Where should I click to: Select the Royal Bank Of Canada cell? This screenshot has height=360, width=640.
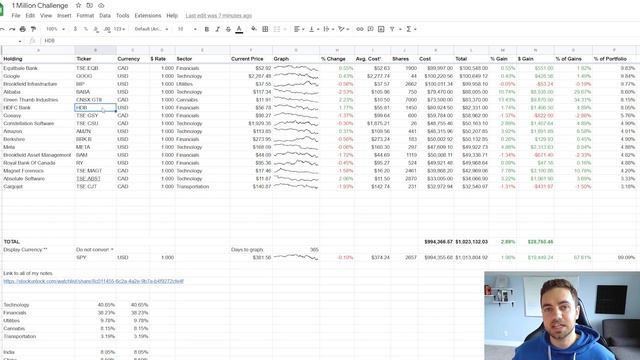[x=38, y=163]
